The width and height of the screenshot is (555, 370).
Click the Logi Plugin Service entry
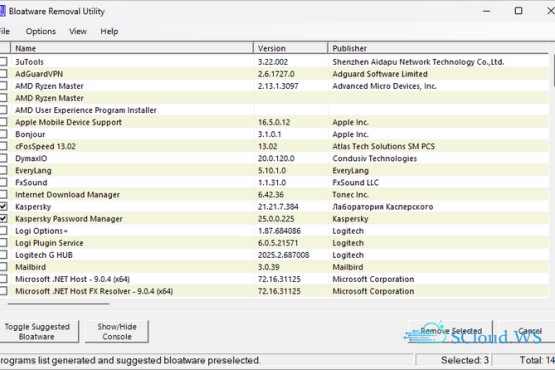click(49, 243)
